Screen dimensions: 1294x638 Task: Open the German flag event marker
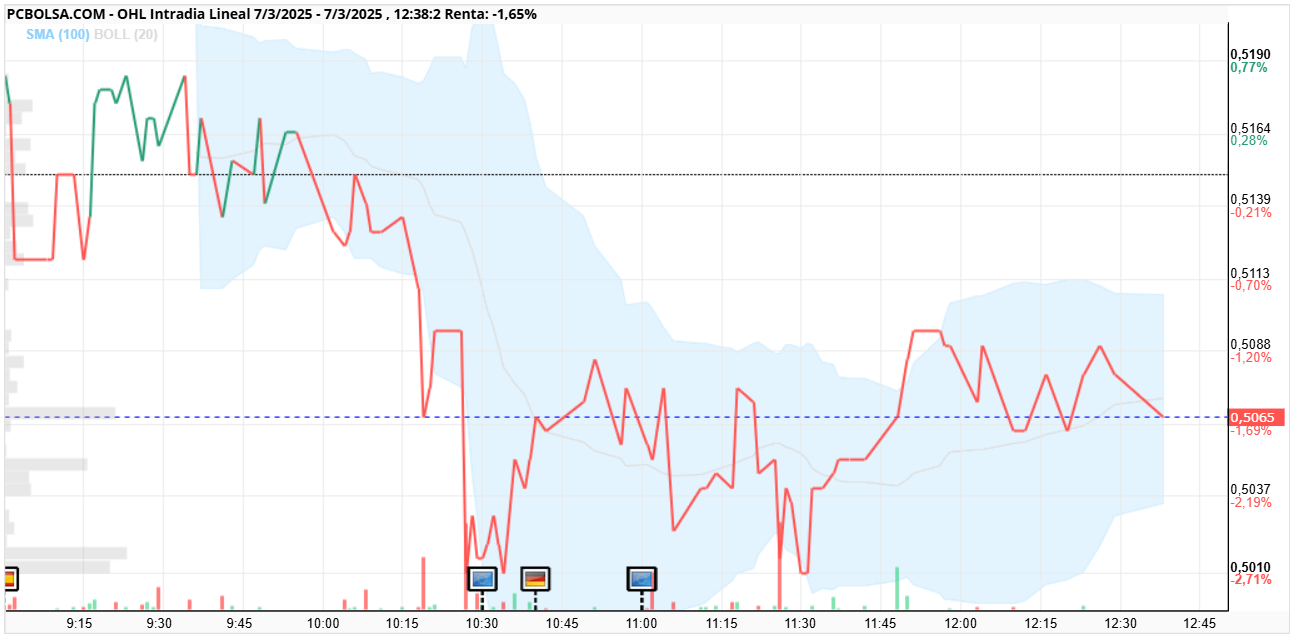(535, 578)
